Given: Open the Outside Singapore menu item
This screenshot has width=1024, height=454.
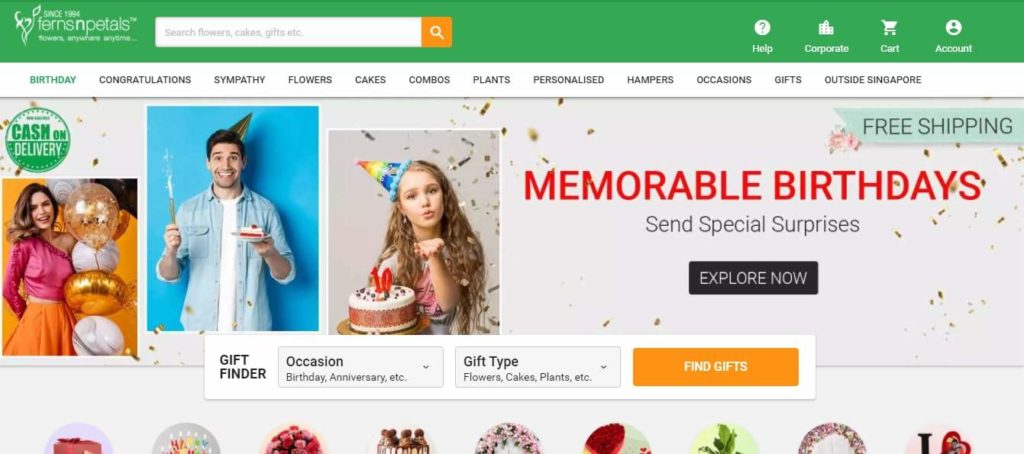Looking at the screenshot, I should (x=872, y=80).
